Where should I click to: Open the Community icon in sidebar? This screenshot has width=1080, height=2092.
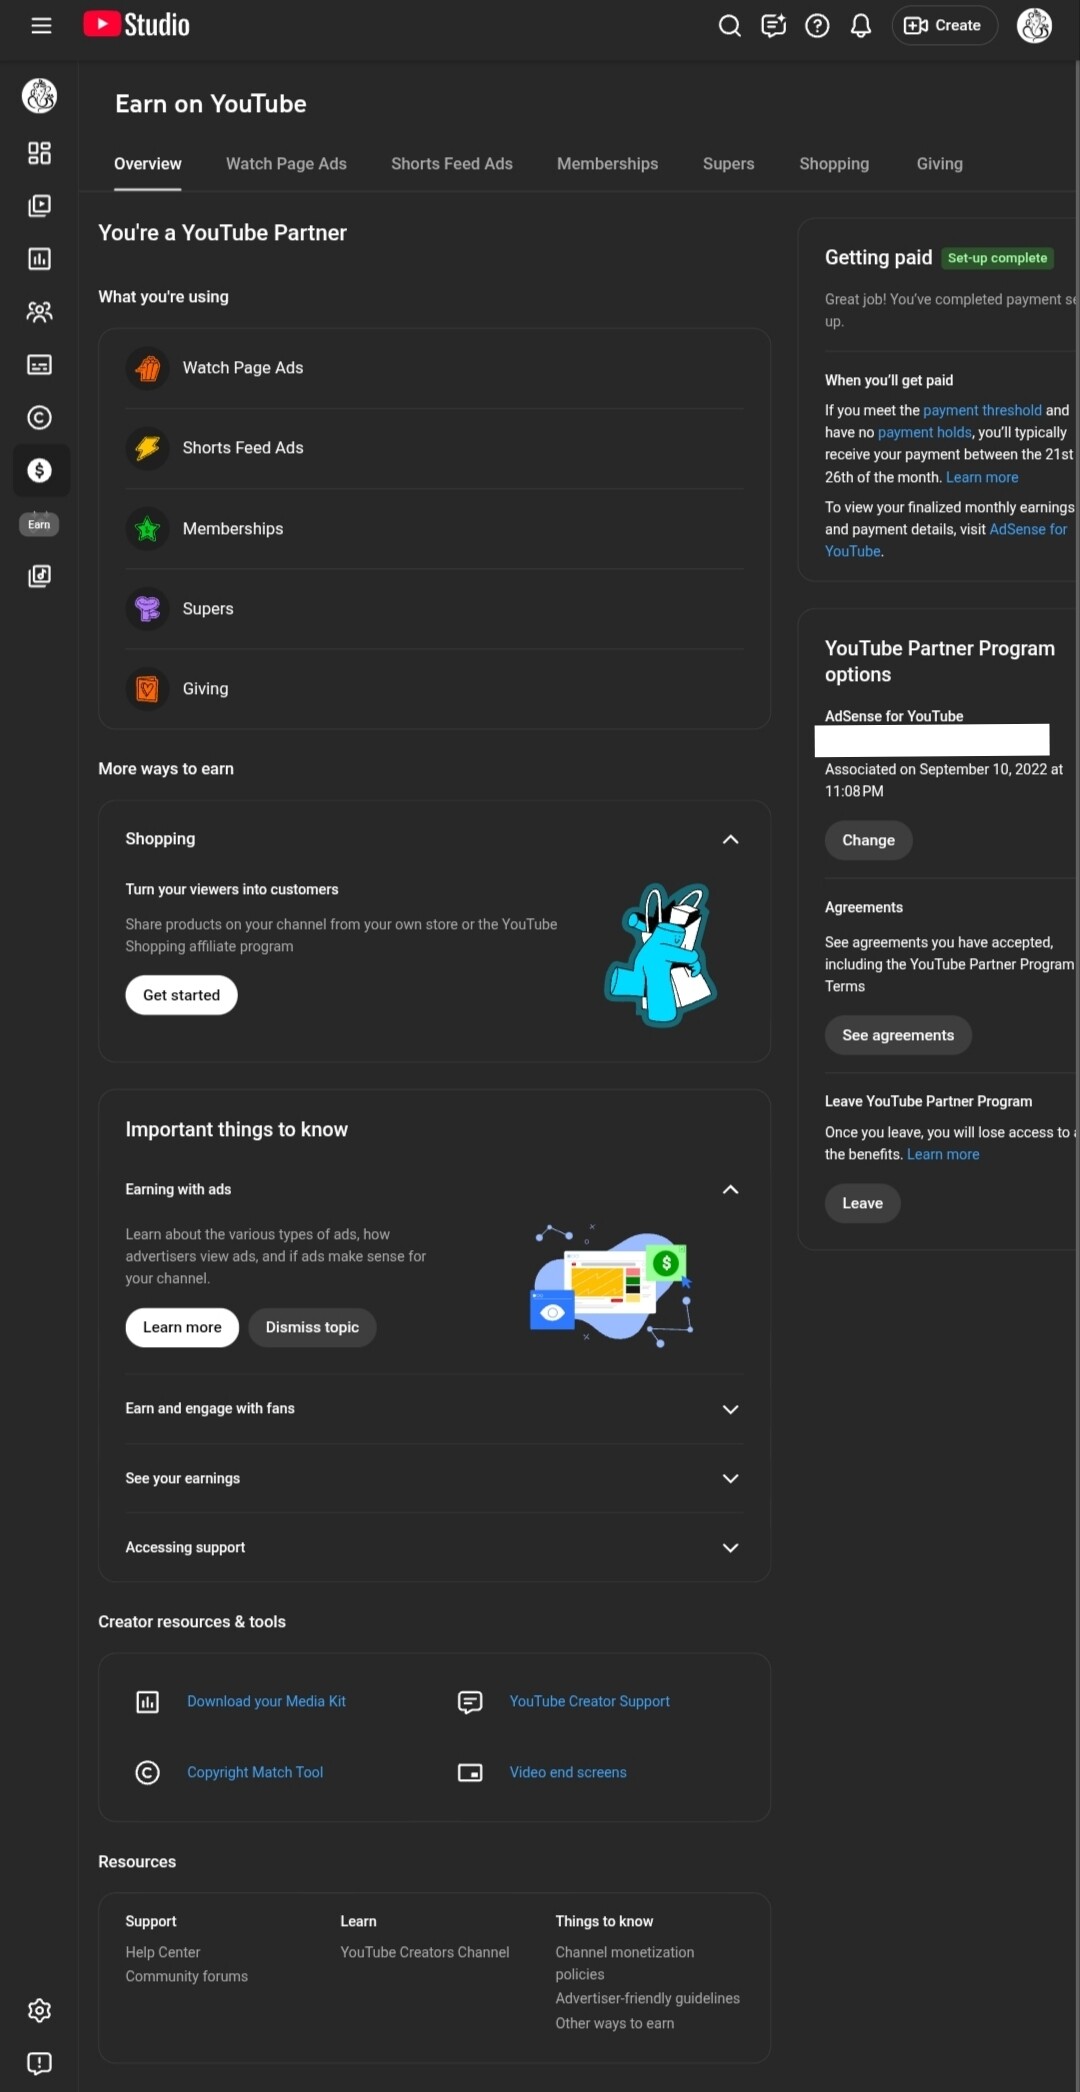pyautogui.click(x=39, y=312)
